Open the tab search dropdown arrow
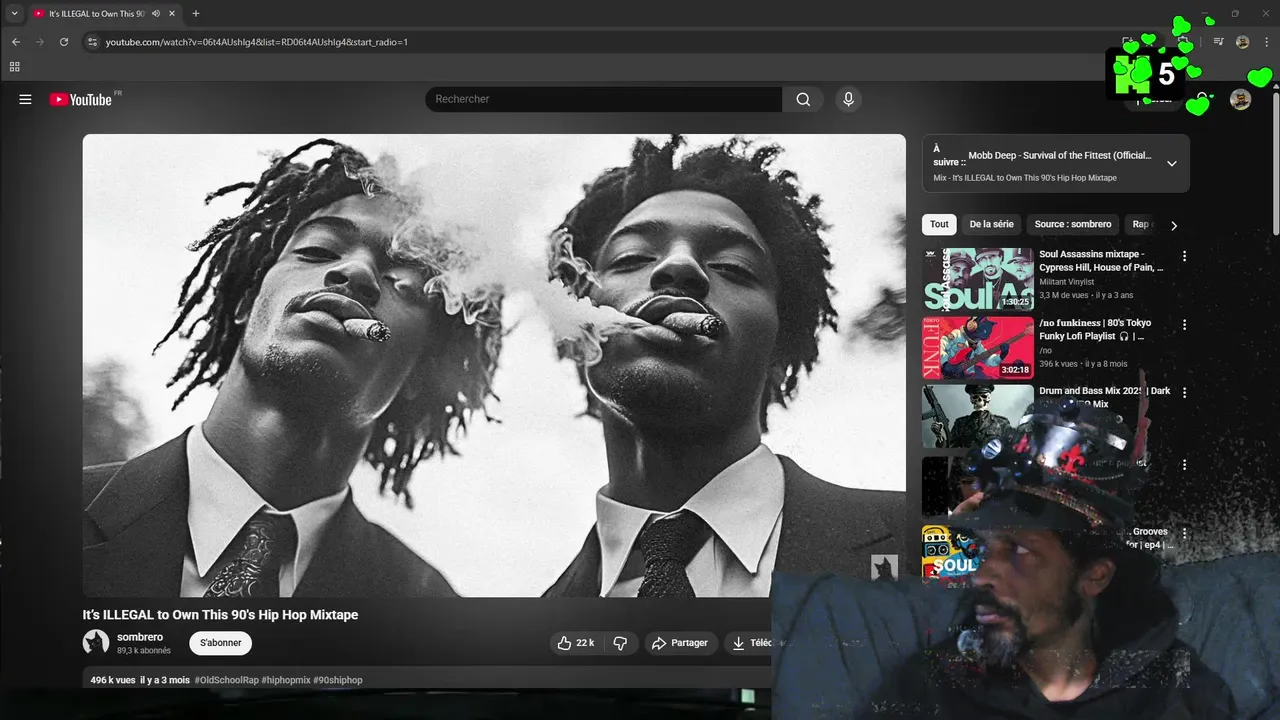Screen dimensions: 1280x720 click(x=14, y=14)
